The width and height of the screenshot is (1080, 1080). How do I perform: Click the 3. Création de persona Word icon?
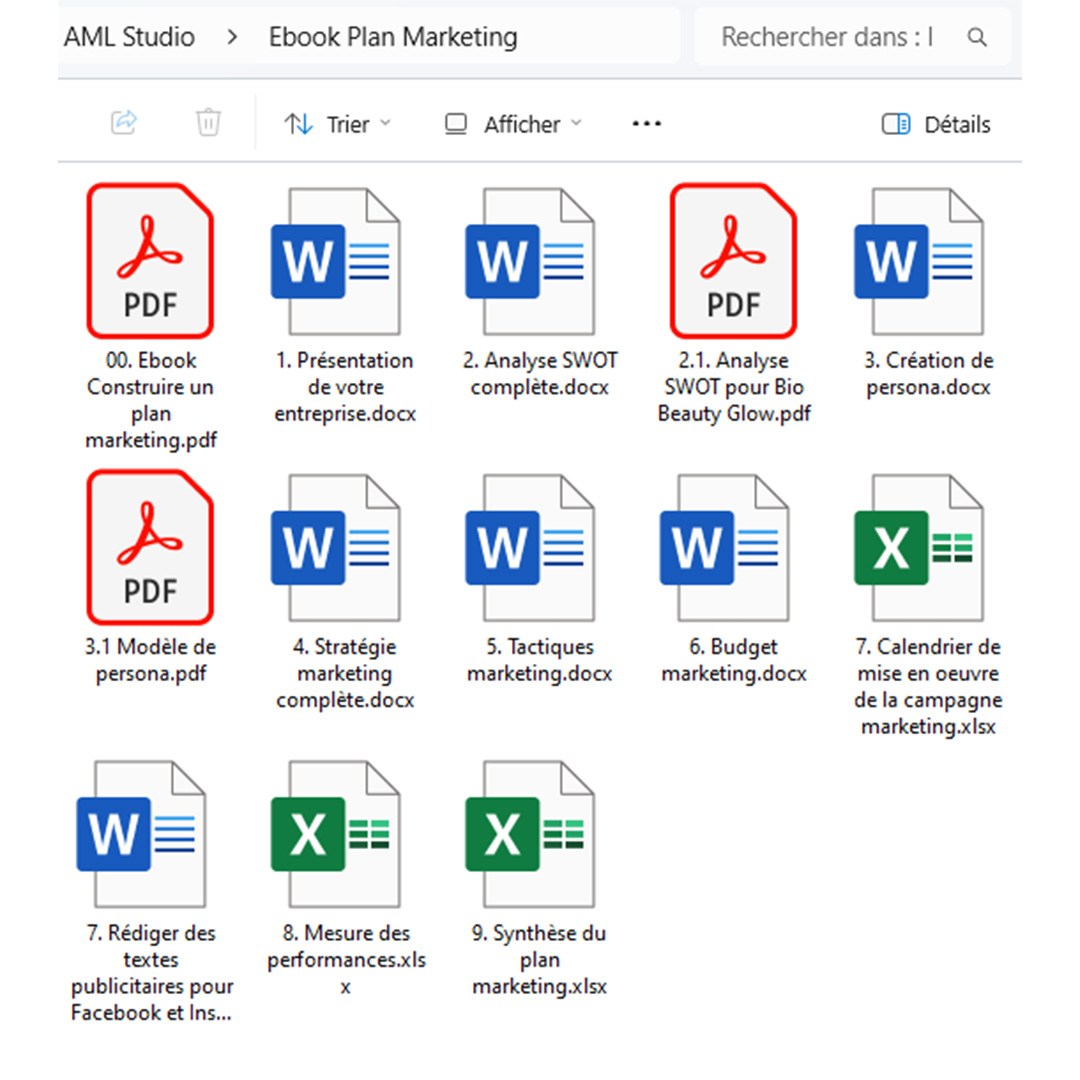919,261
